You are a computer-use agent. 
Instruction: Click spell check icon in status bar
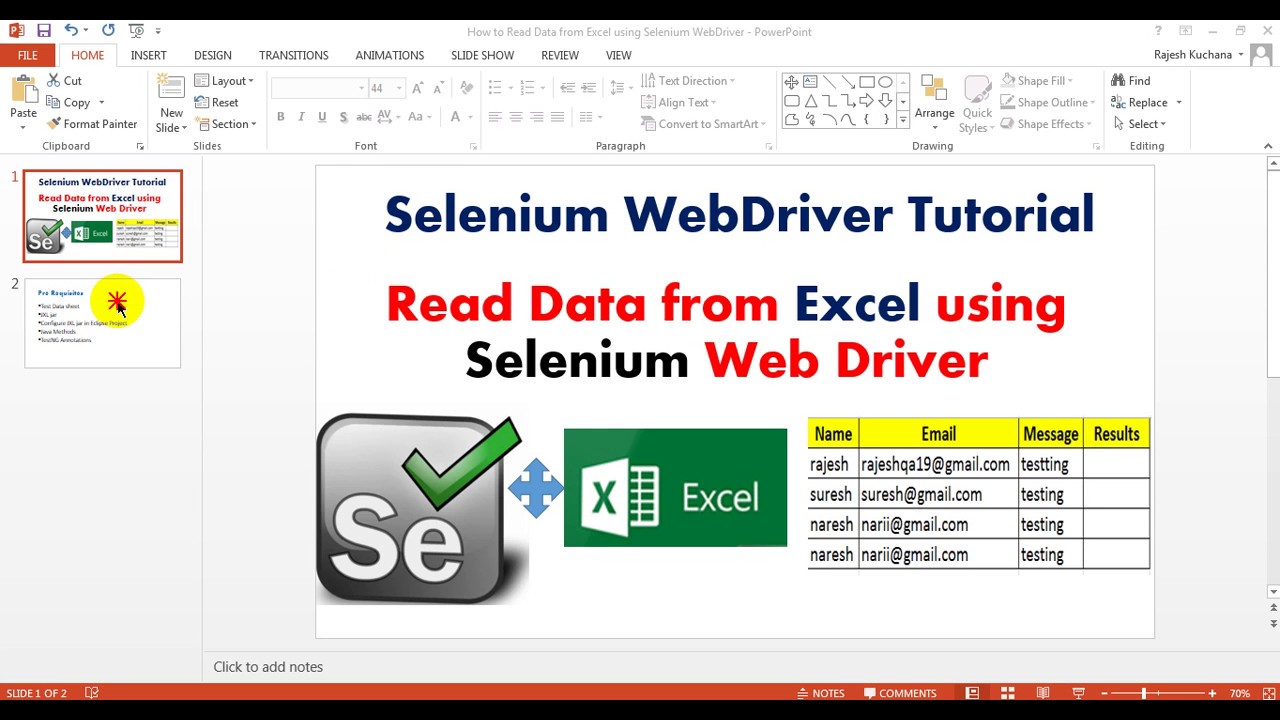(x=92, y=693)
